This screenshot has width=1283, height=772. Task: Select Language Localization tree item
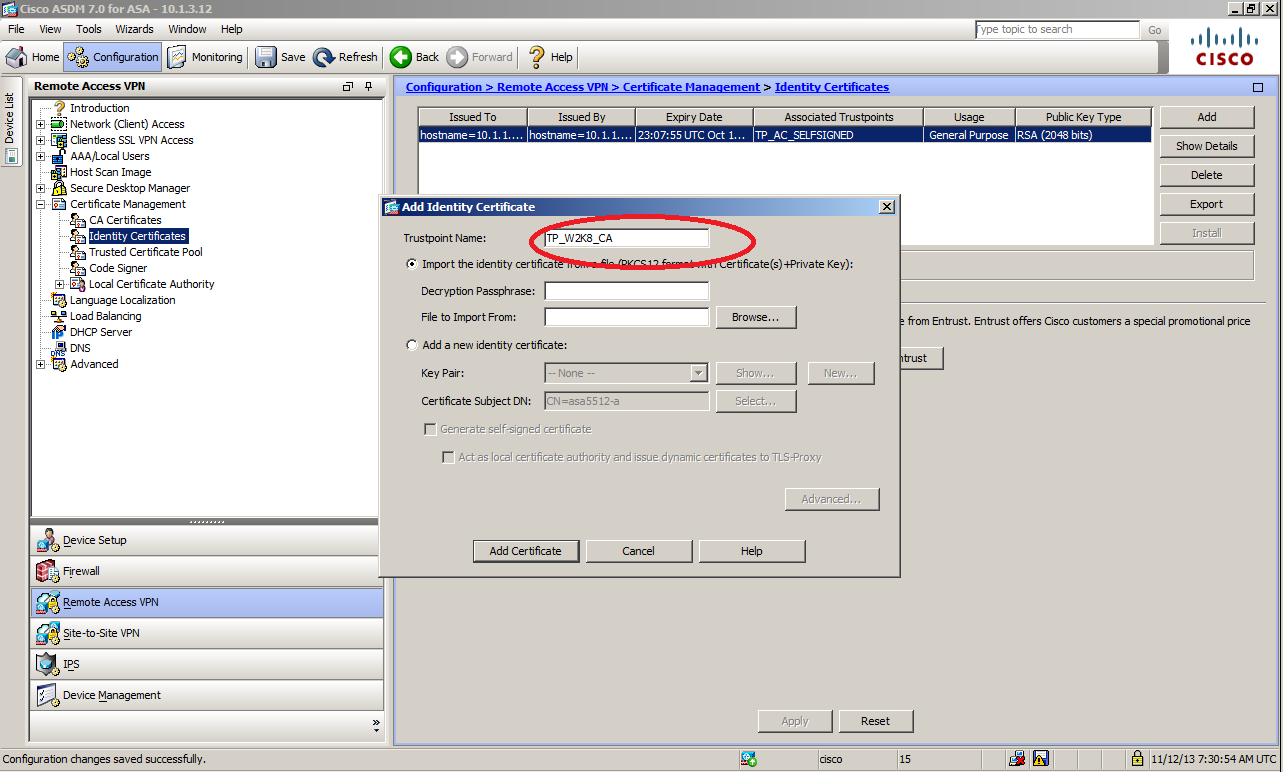tap(122, 300)
